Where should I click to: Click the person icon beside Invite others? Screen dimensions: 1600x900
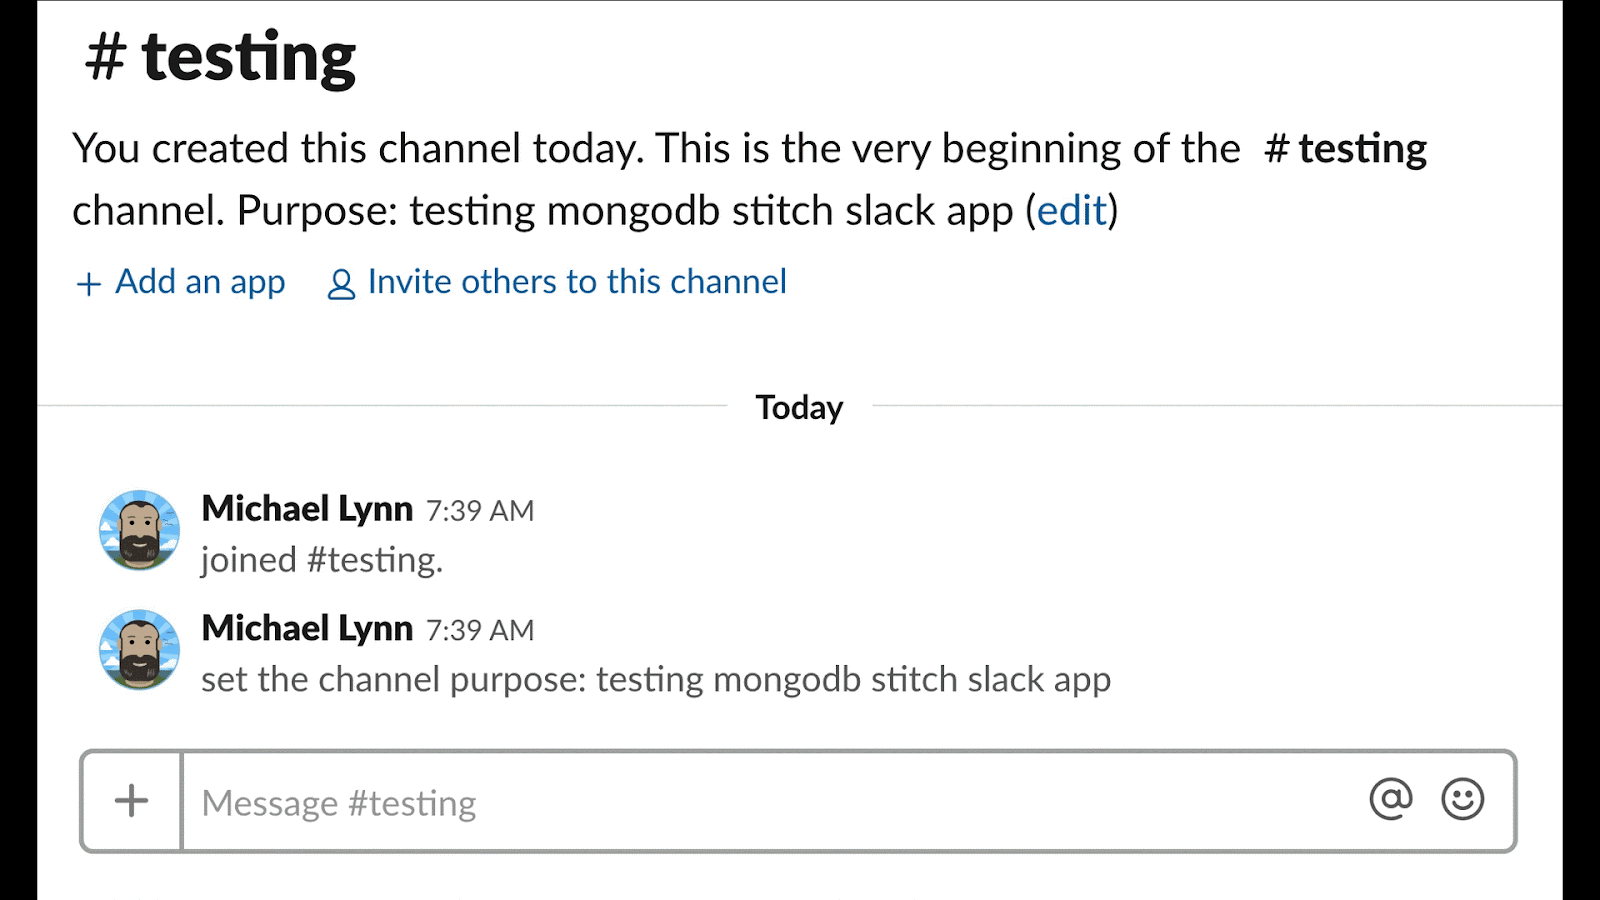click(x=341, y=284)
